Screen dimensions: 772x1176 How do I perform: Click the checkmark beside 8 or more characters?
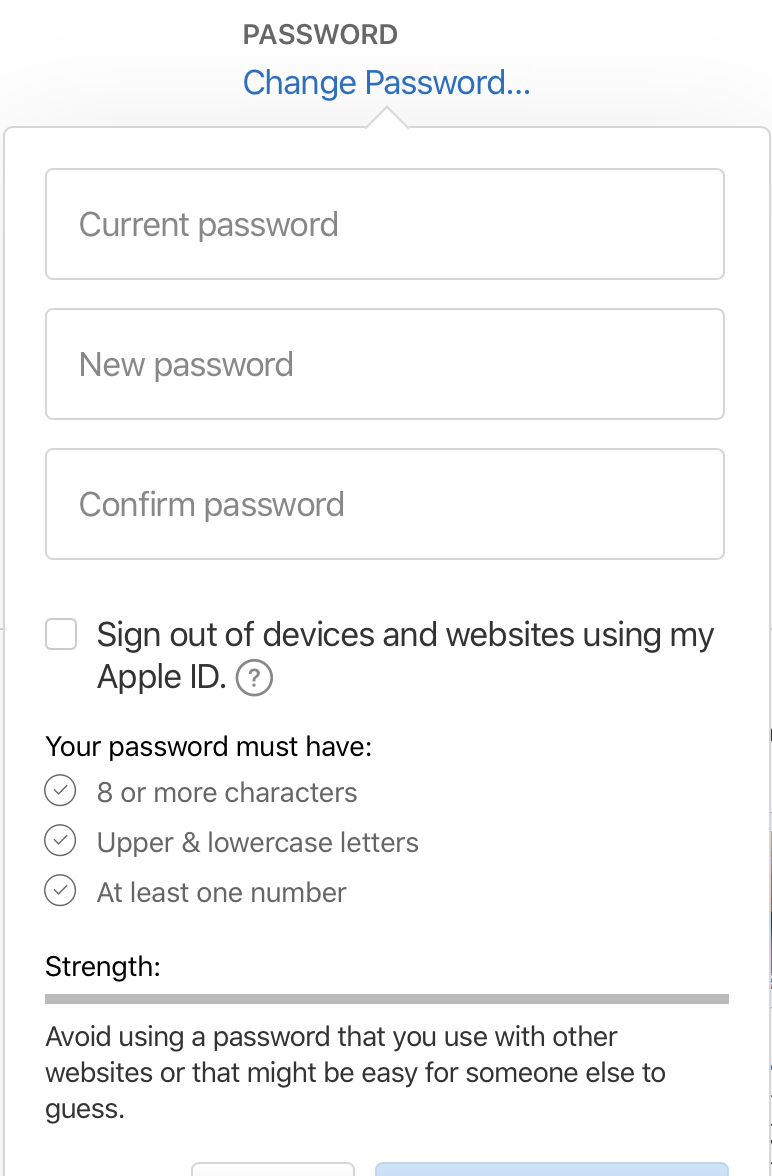[60, 791]
